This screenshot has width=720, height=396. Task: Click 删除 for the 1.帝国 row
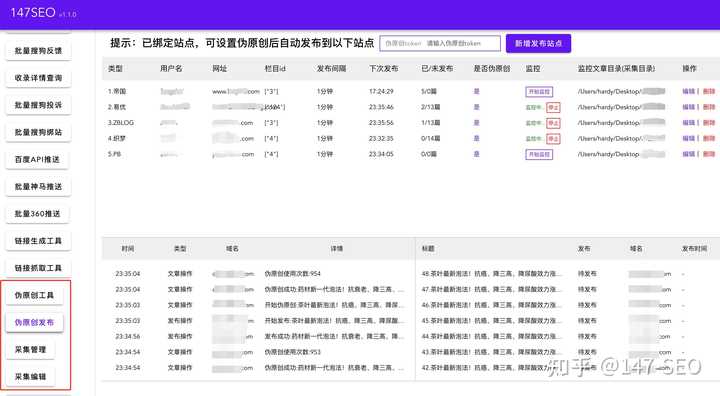tap(709, 91)
